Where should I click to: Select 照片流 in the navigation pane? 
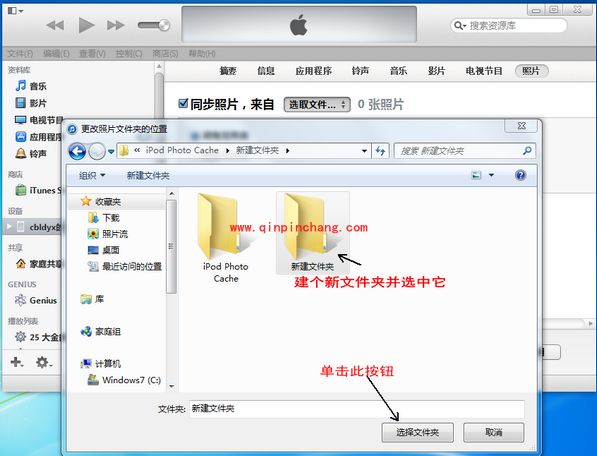coord(108,234)
